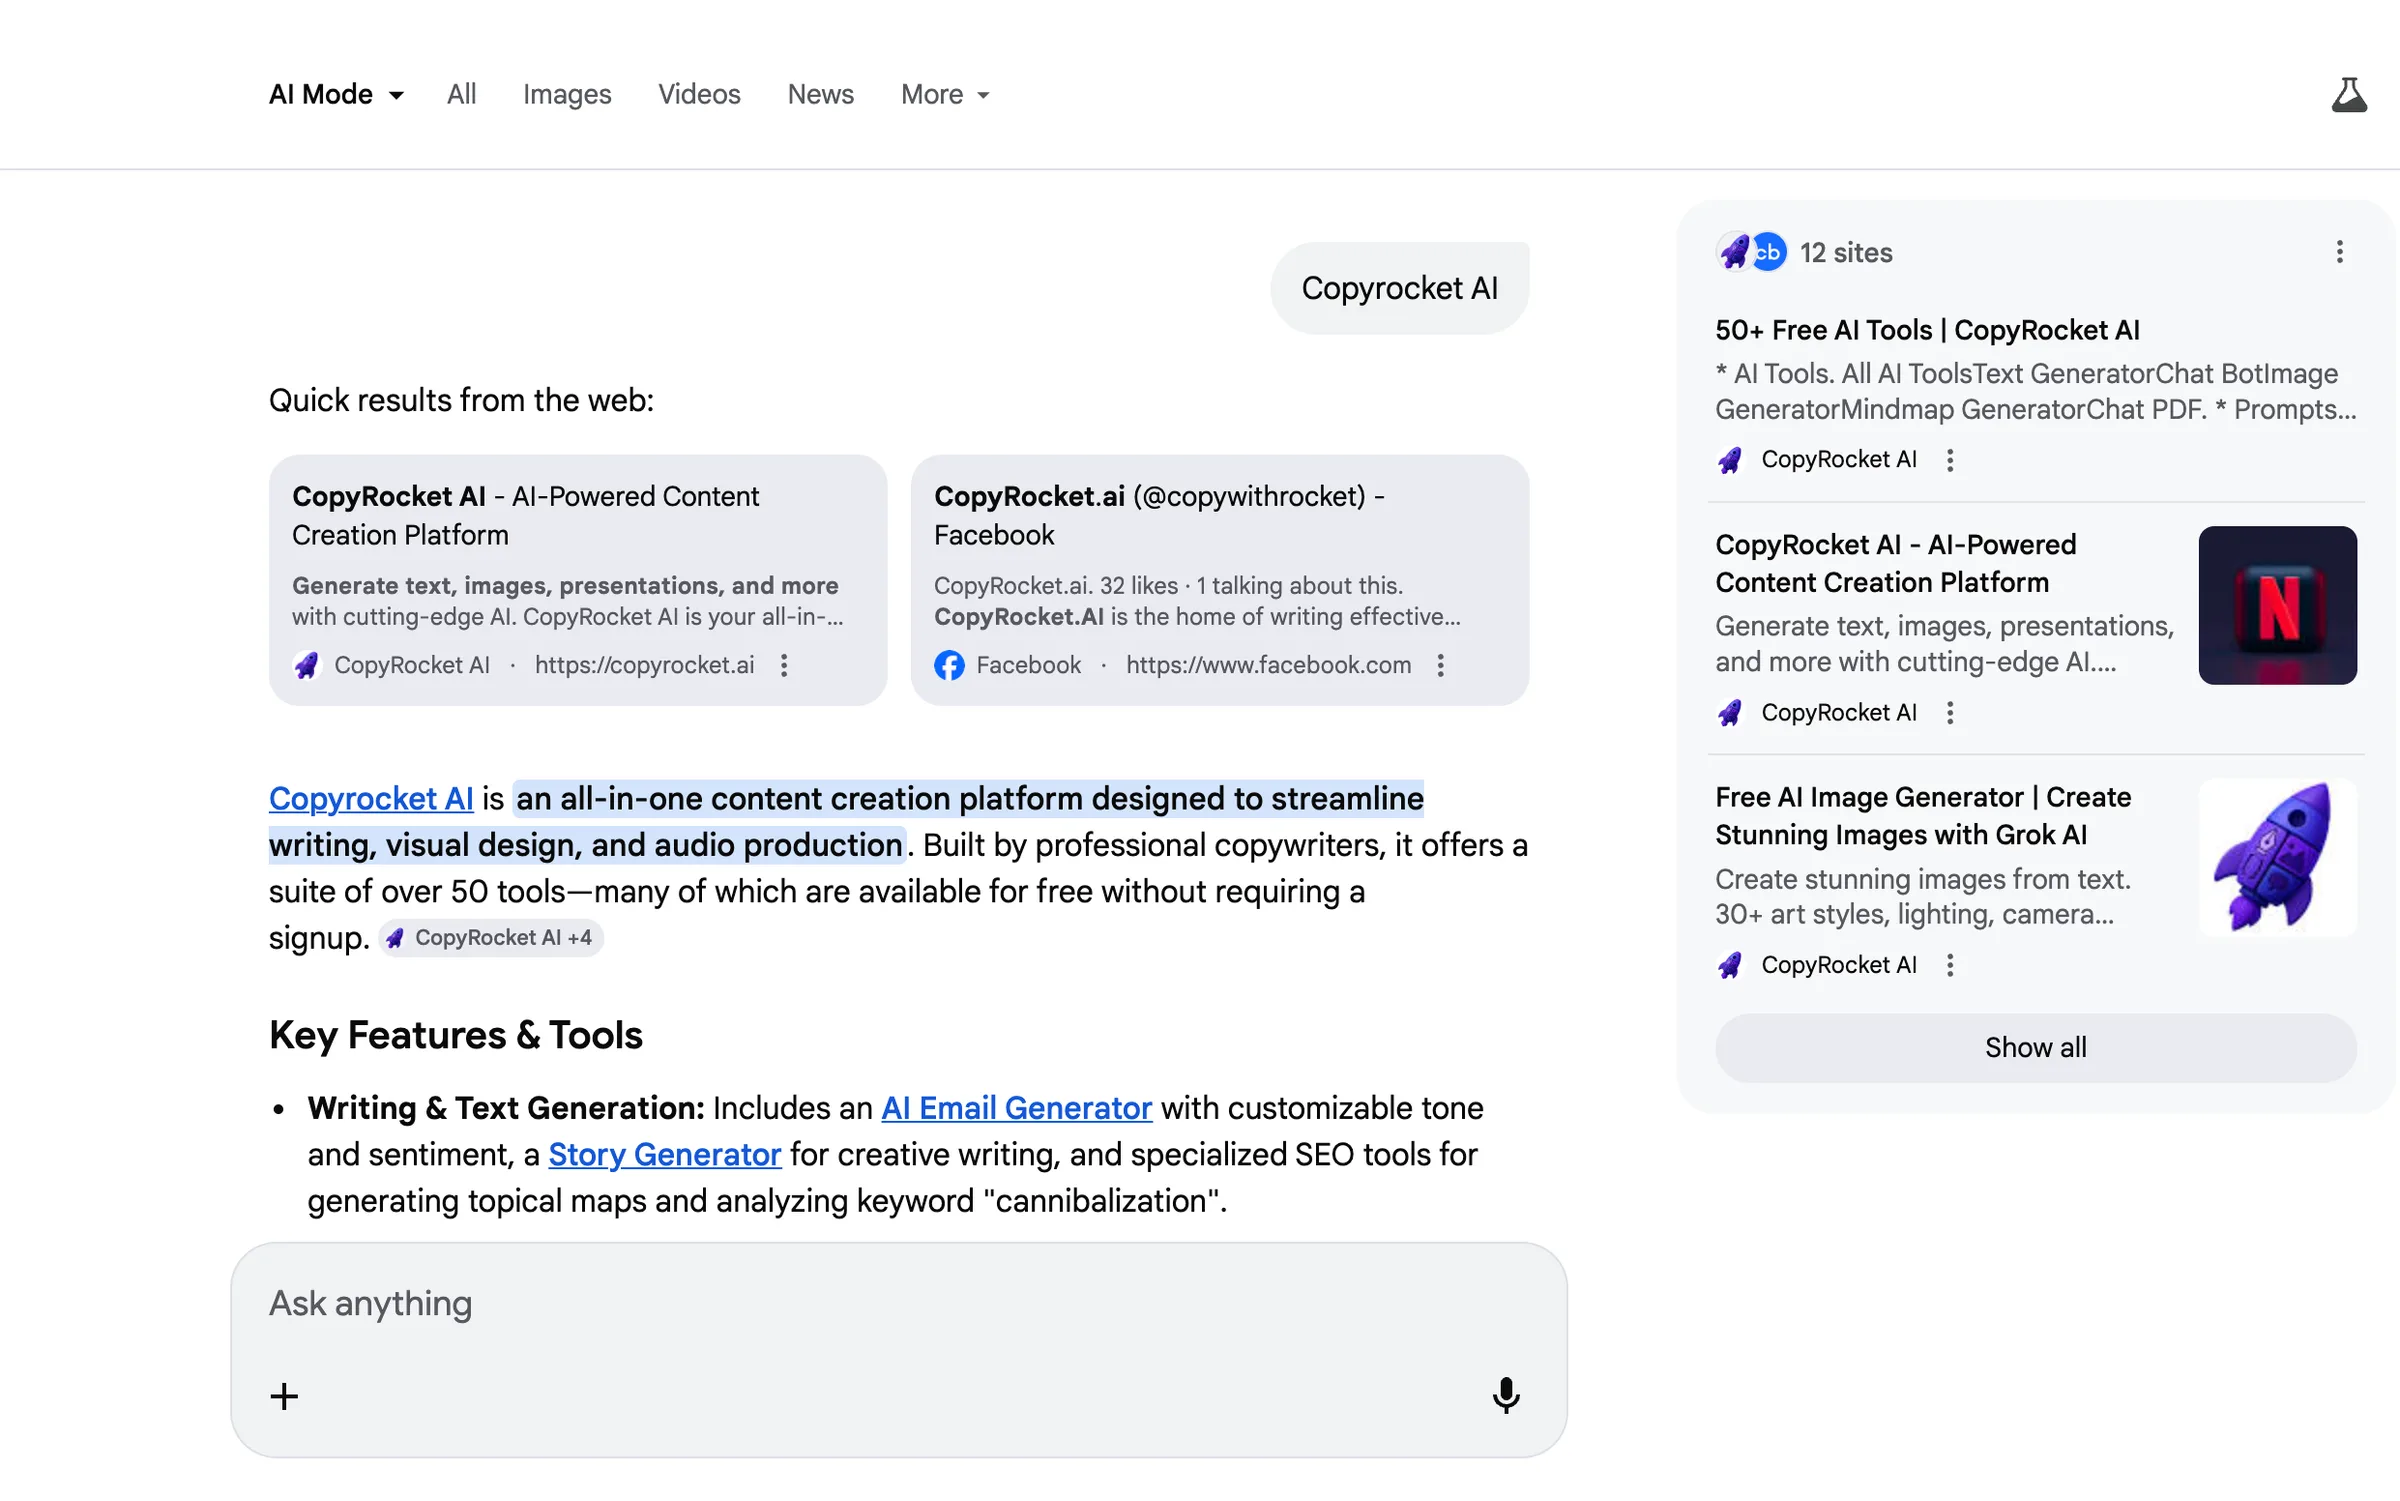Open the Labs flask icon
Screen dimensions: 2400x1501
coord(2349,95)
